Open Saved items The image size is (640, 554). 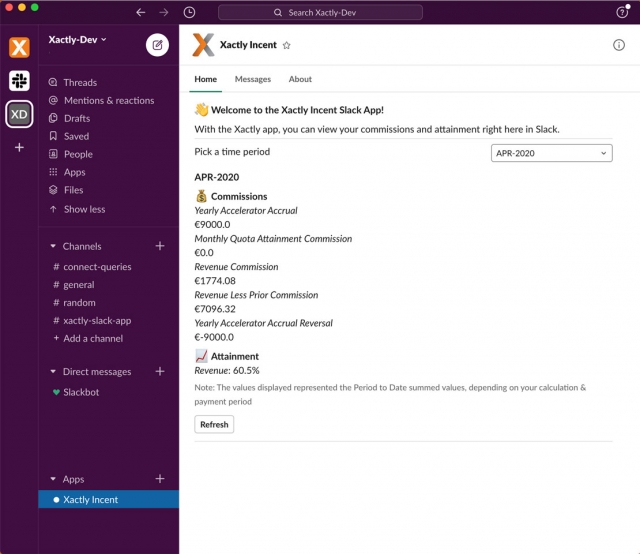[76, 136]
